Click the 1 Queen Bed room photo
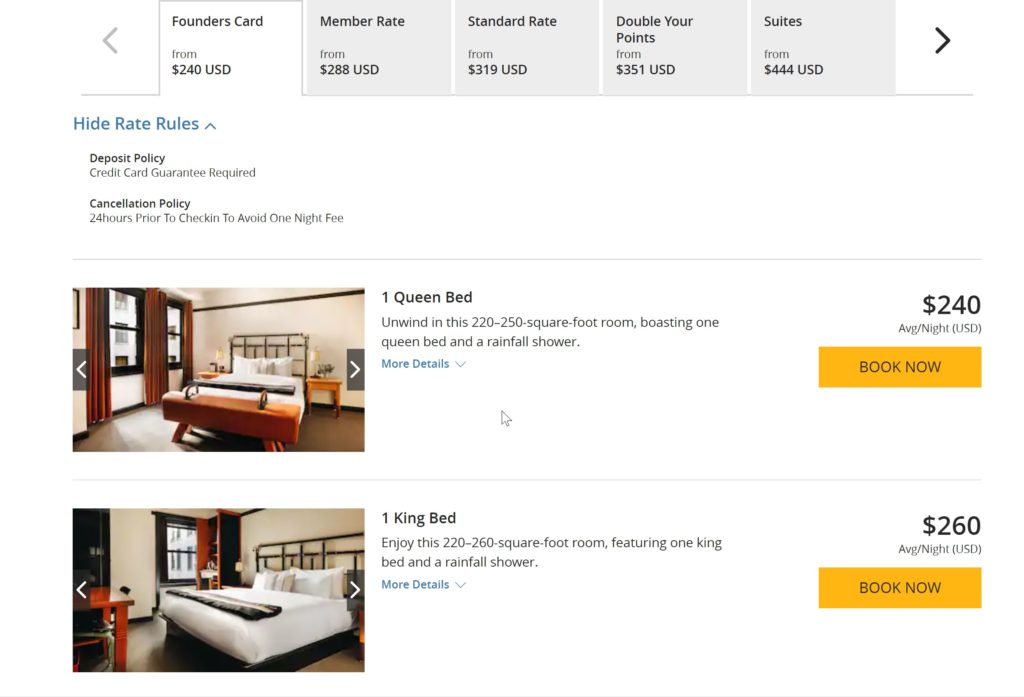1024x697 pixels. click(218, 370)
